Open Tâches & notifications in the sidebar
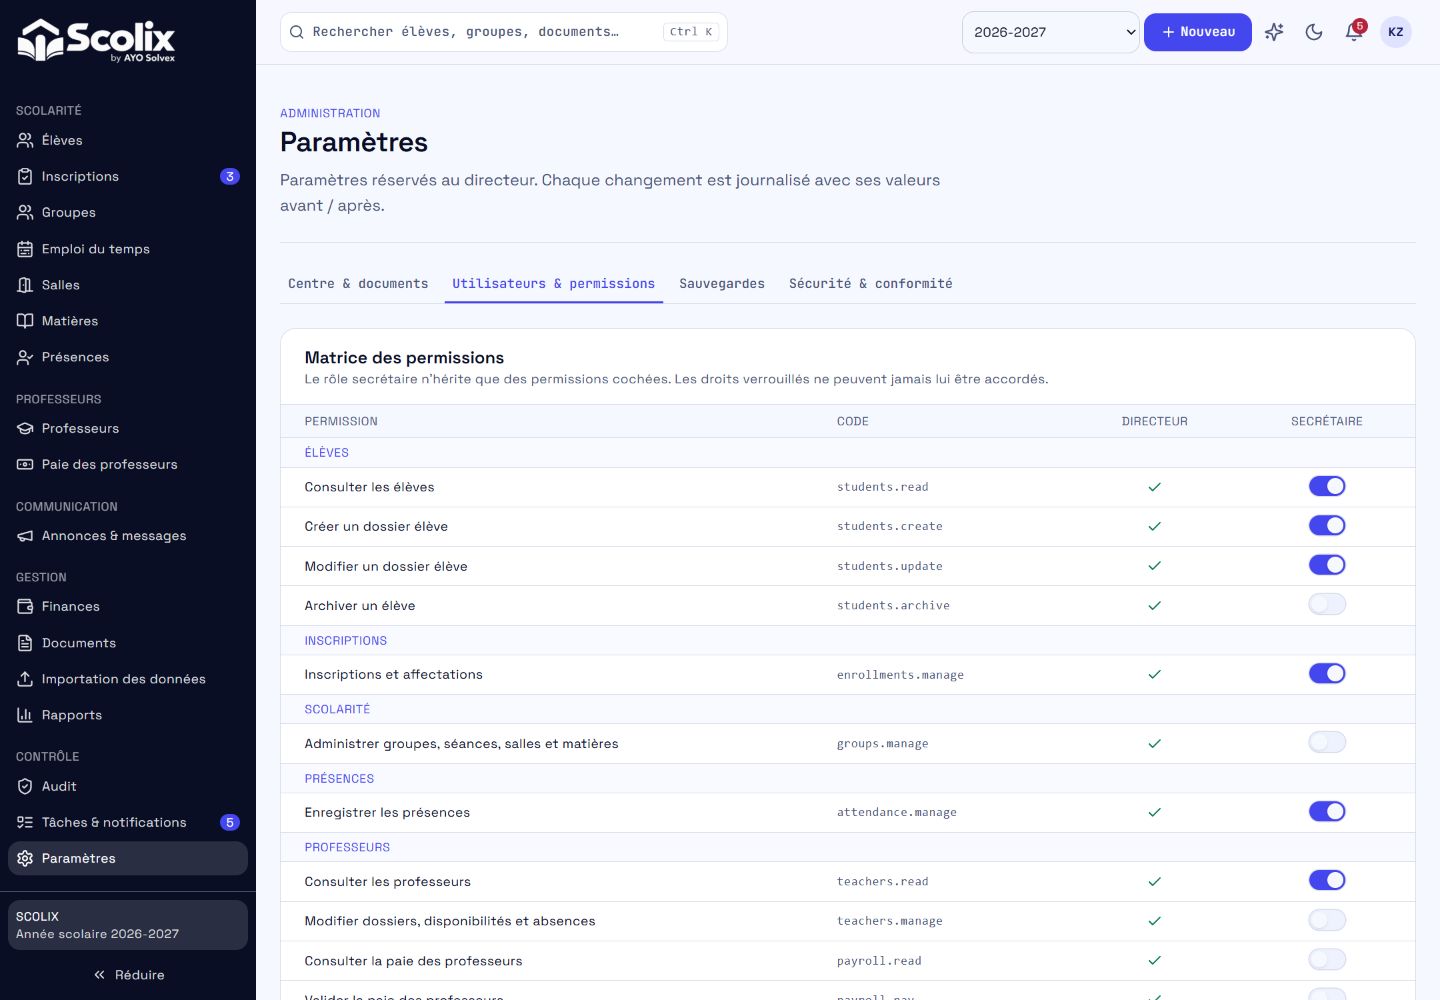 pos(128,822)
